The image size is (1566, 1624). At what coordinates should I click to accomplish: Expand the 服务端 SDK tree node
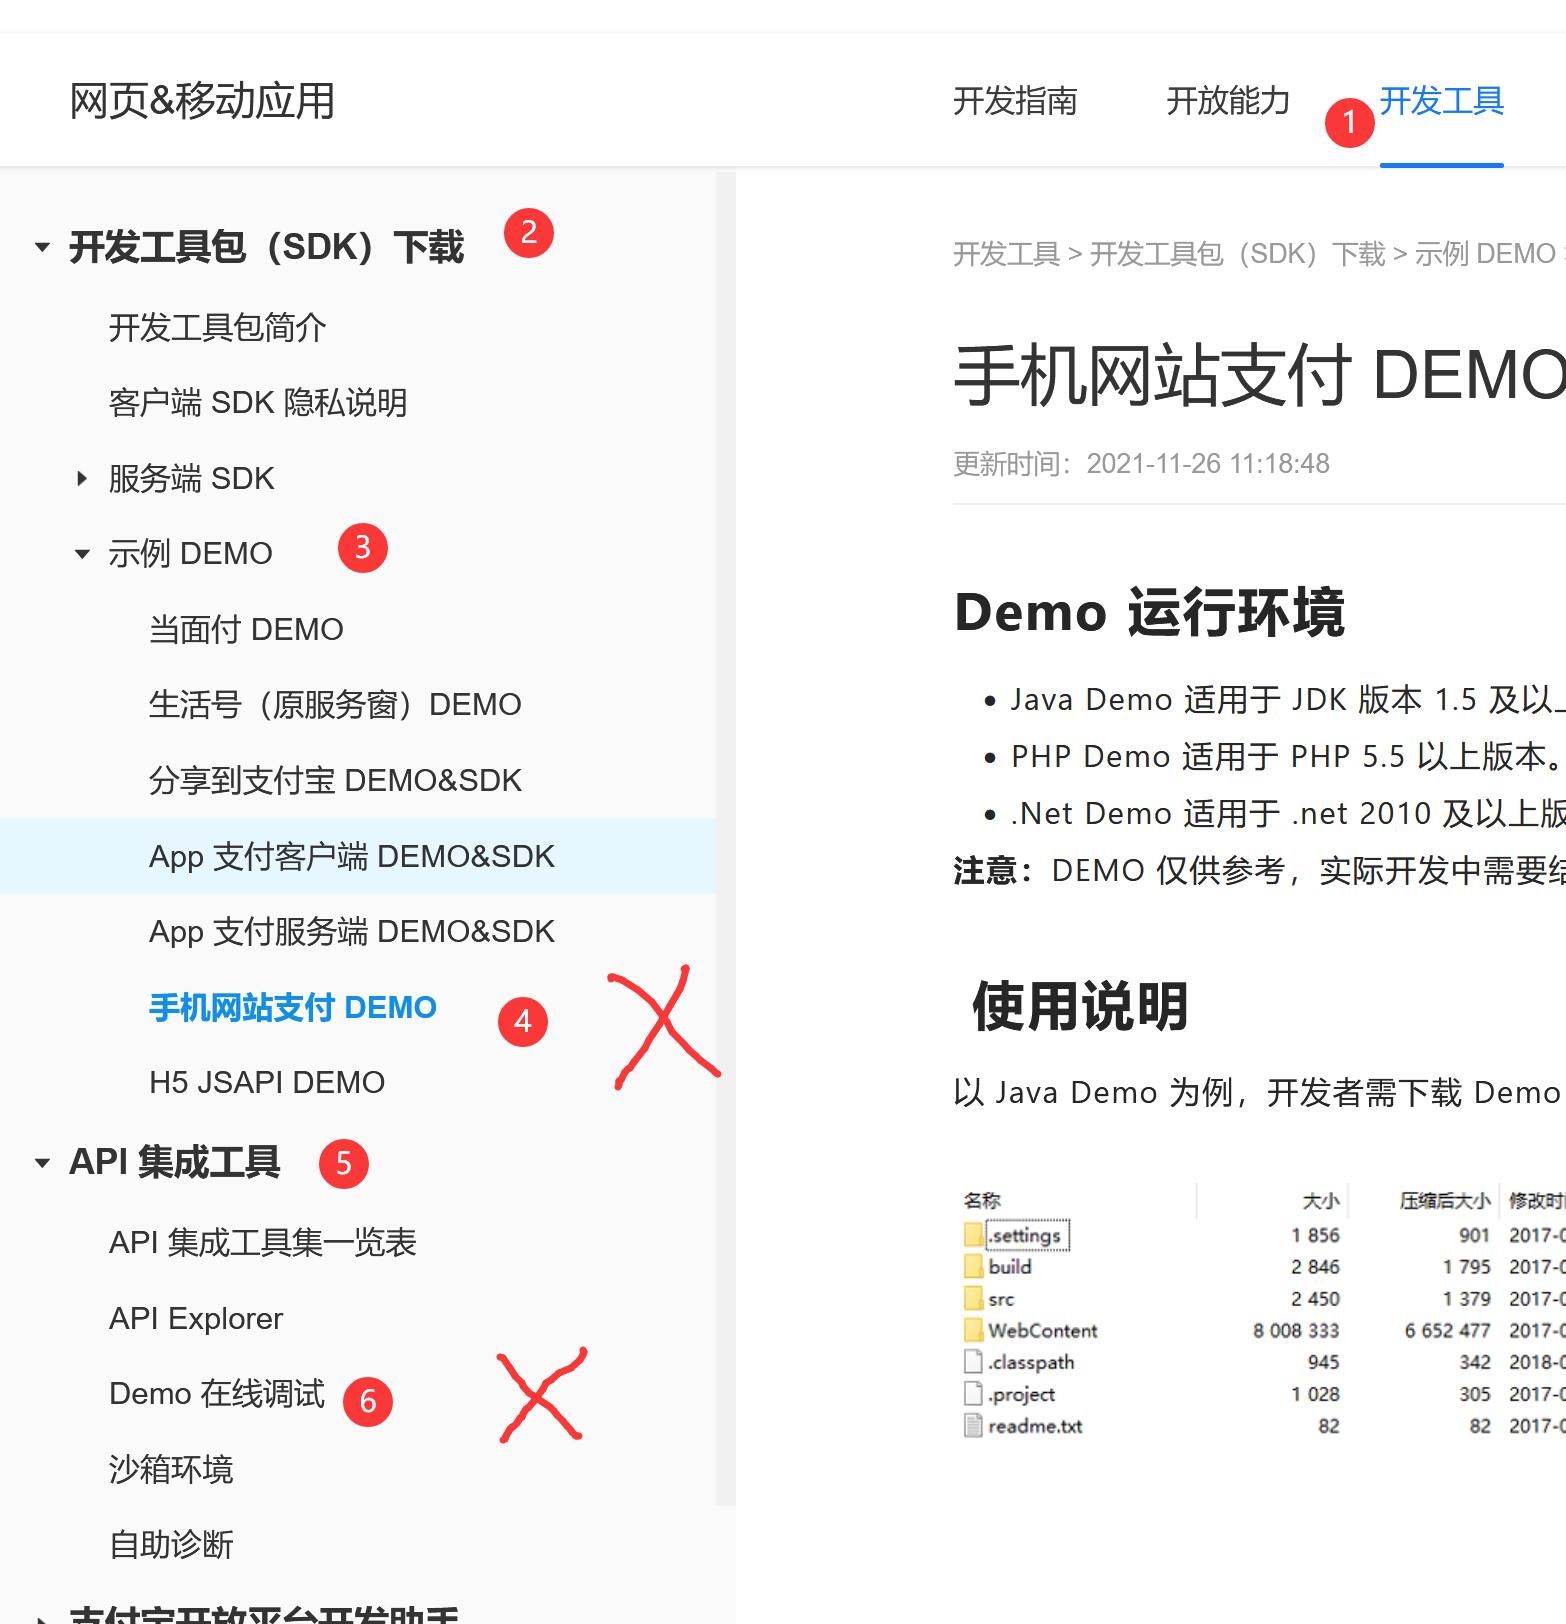[82, 479]
